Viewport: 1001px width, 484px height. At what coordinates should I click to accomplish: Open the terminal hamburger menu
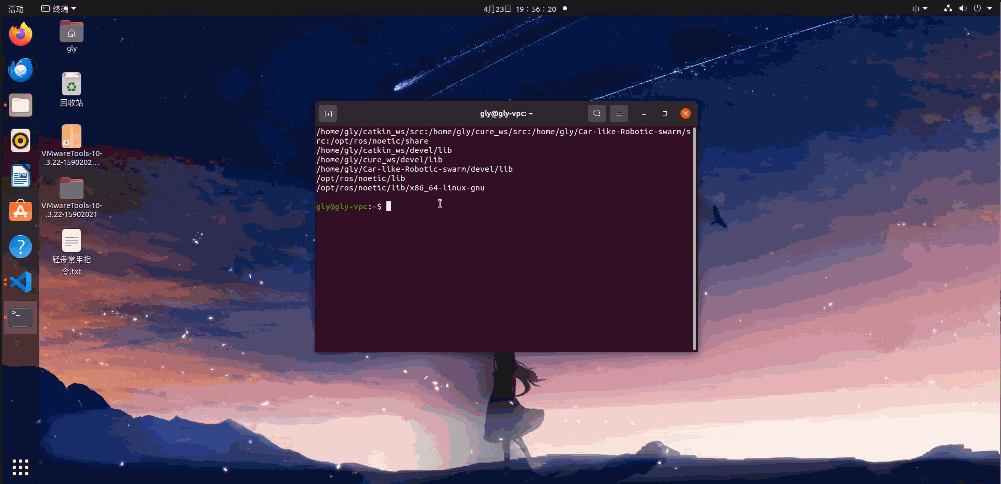[x=619, y=114]
